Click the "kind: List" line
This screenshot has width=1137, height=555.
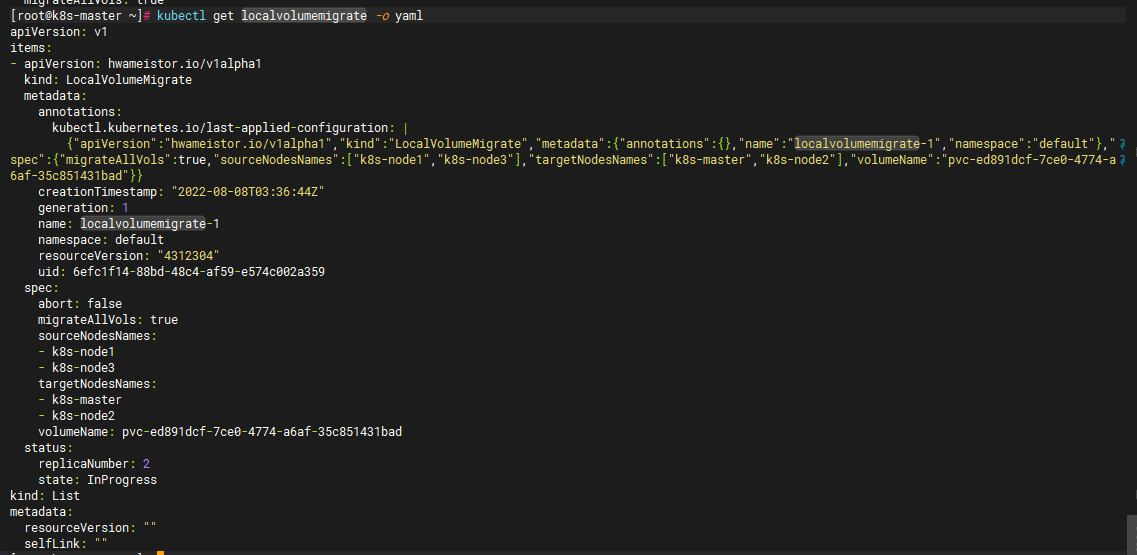coord(45,495)
